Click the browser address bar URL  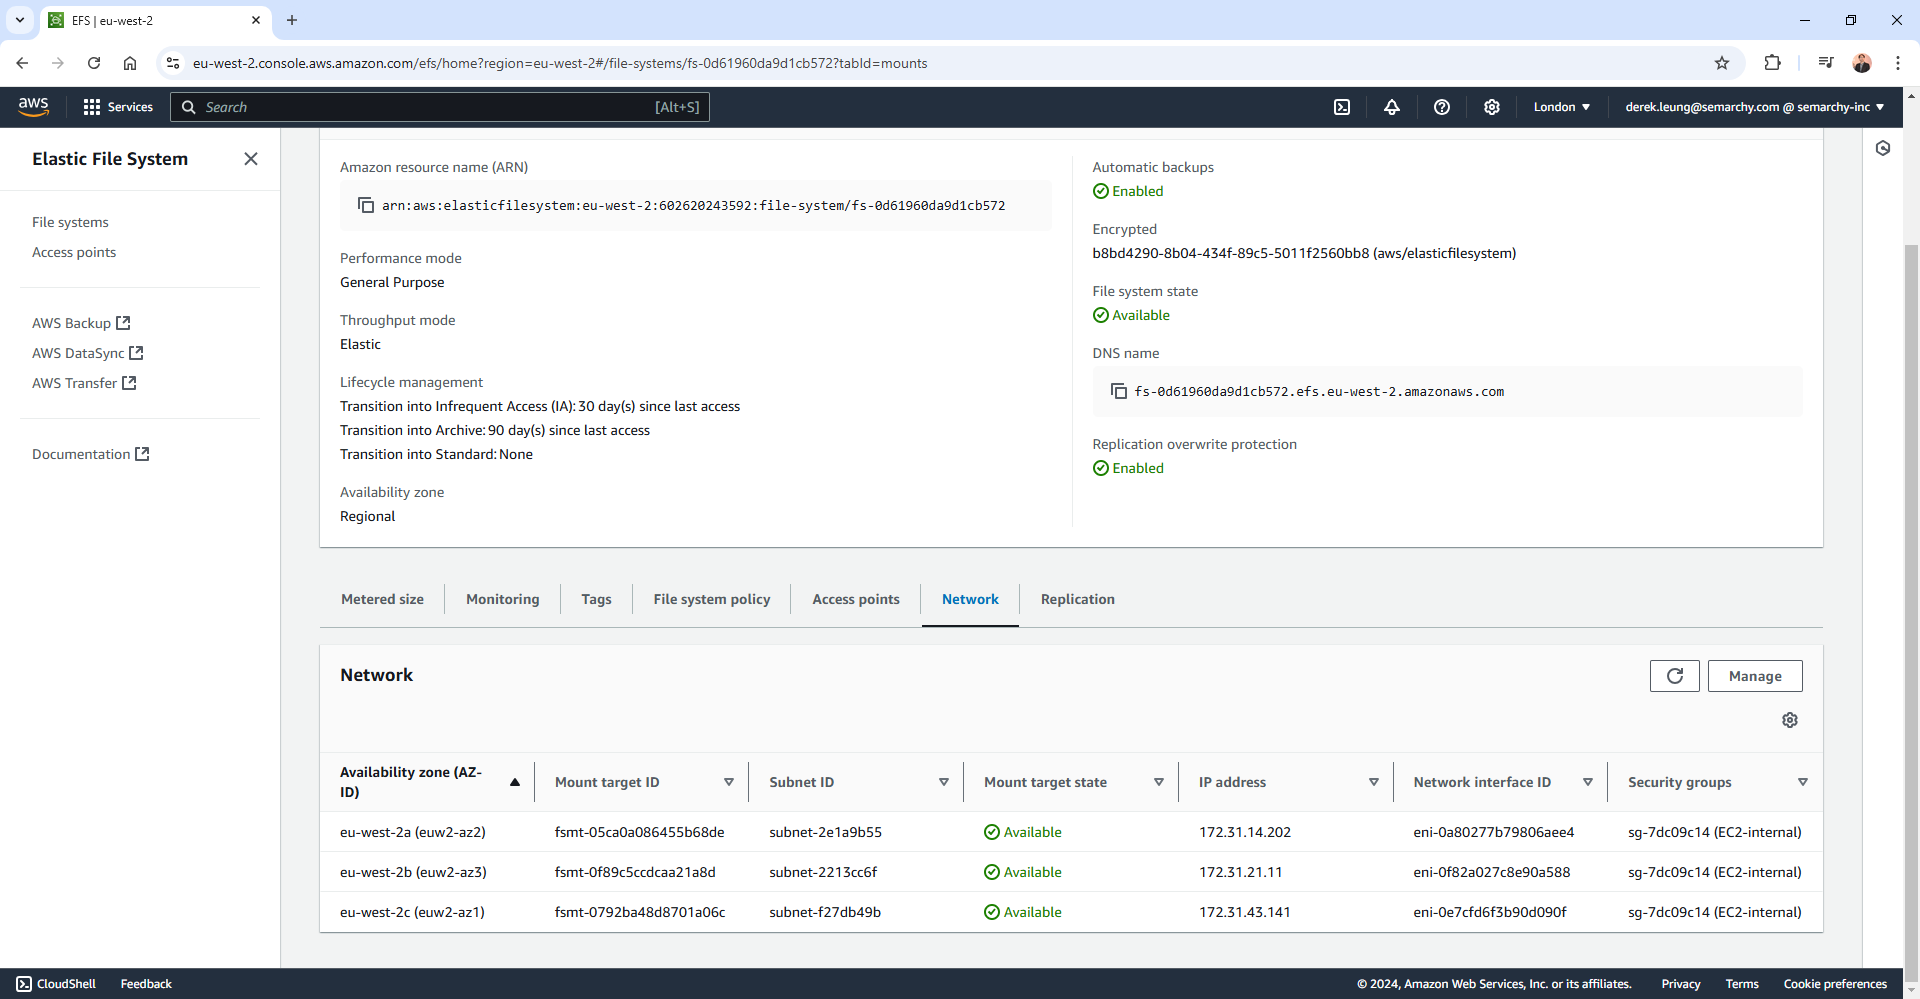coord(560,63)
